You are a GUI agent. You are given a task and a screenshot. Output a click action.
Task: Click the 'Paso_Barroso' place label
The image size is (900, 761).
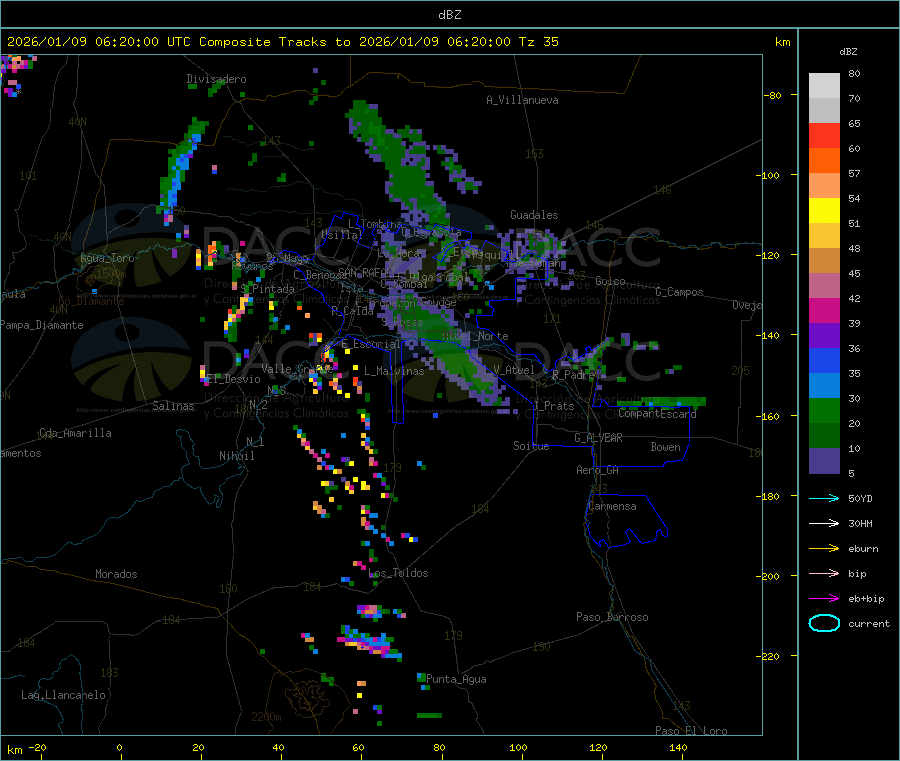(612, 617)
